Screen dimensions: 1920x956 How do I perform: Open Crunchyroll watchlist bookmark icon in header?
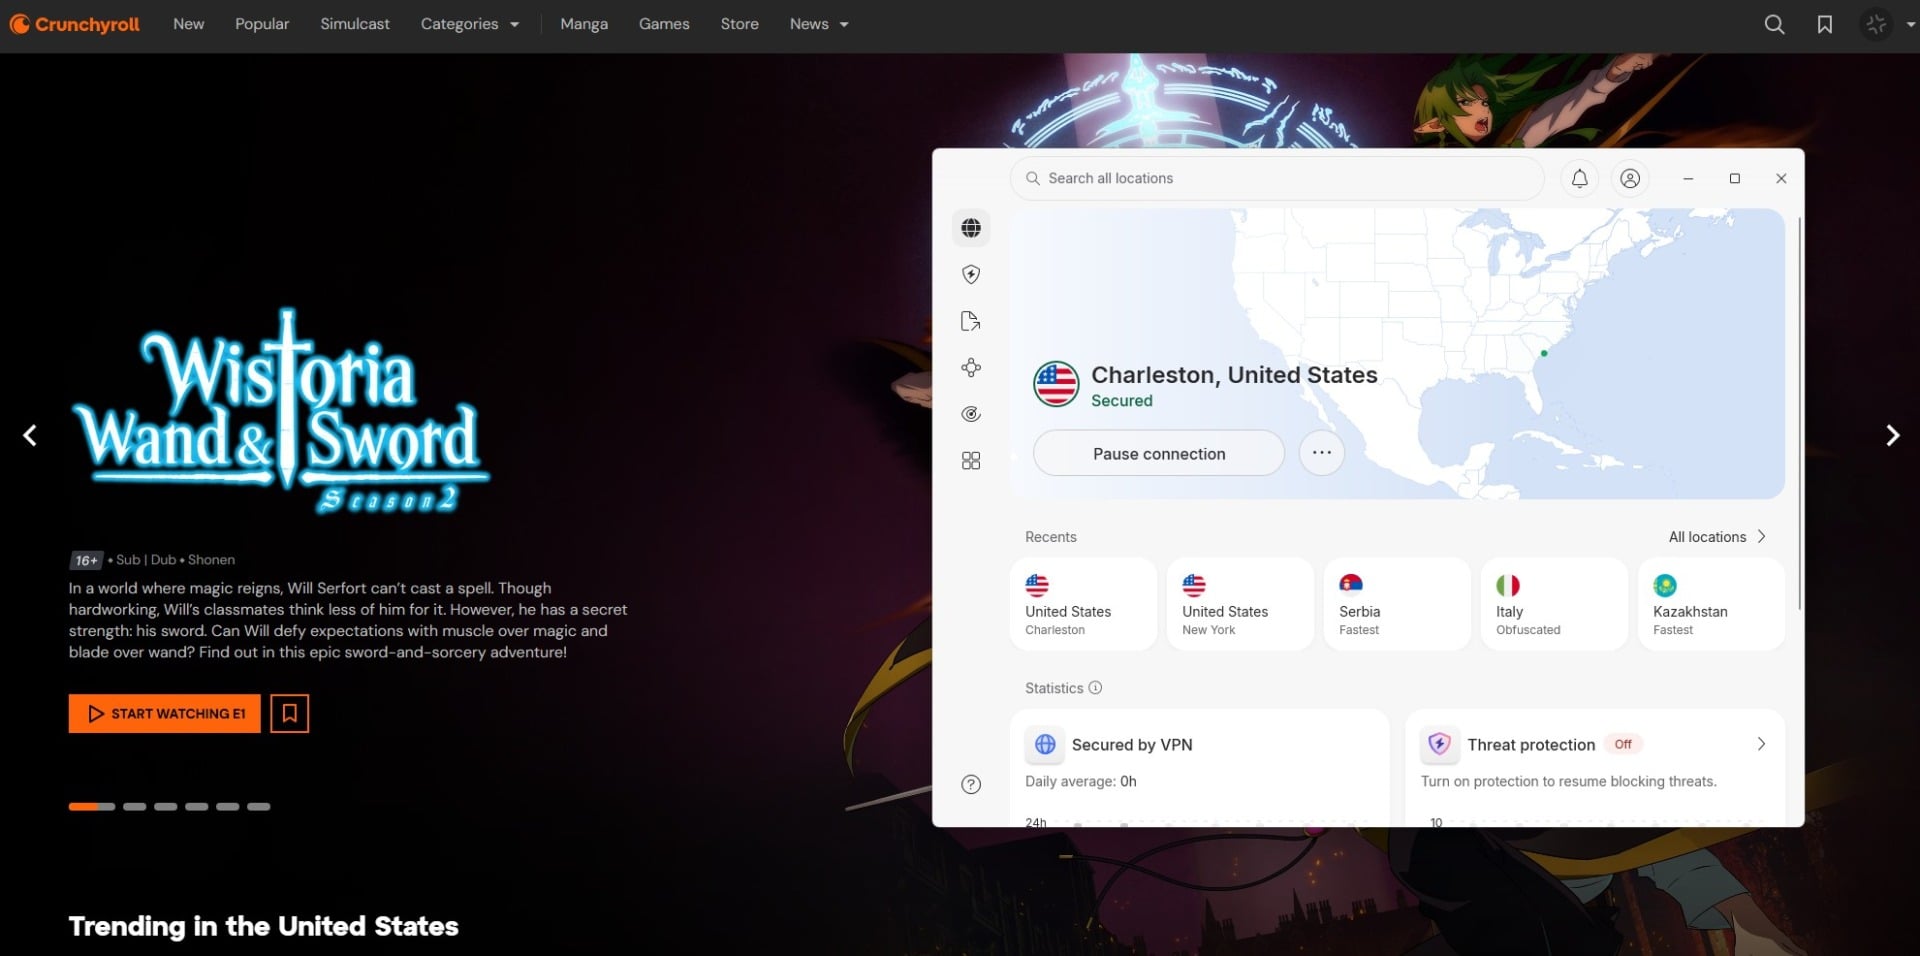1825,25
